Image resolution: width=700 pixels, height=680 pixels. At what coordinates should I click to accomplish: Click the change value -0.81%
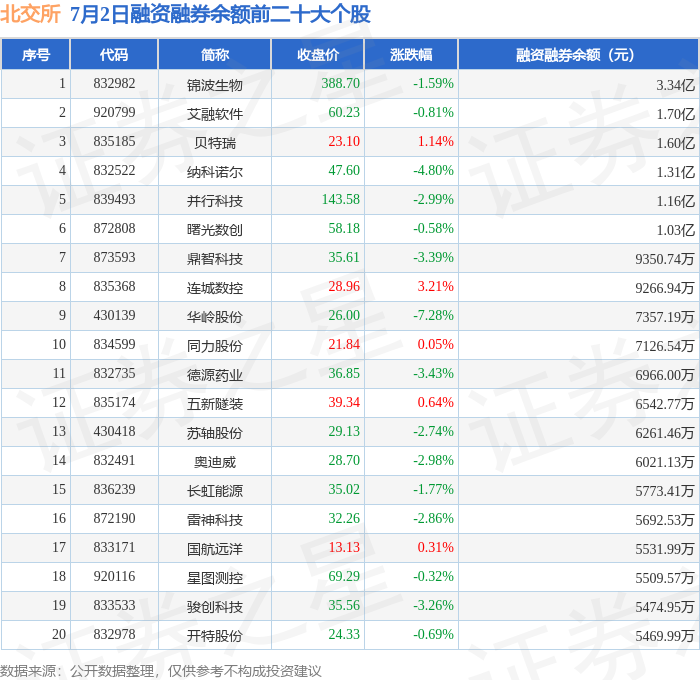(x=433, y=113)
